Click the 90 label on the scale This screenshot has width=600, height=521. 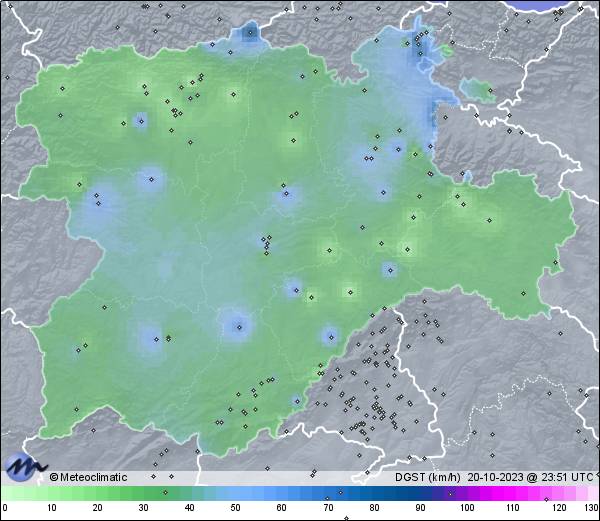click(420, 508)
